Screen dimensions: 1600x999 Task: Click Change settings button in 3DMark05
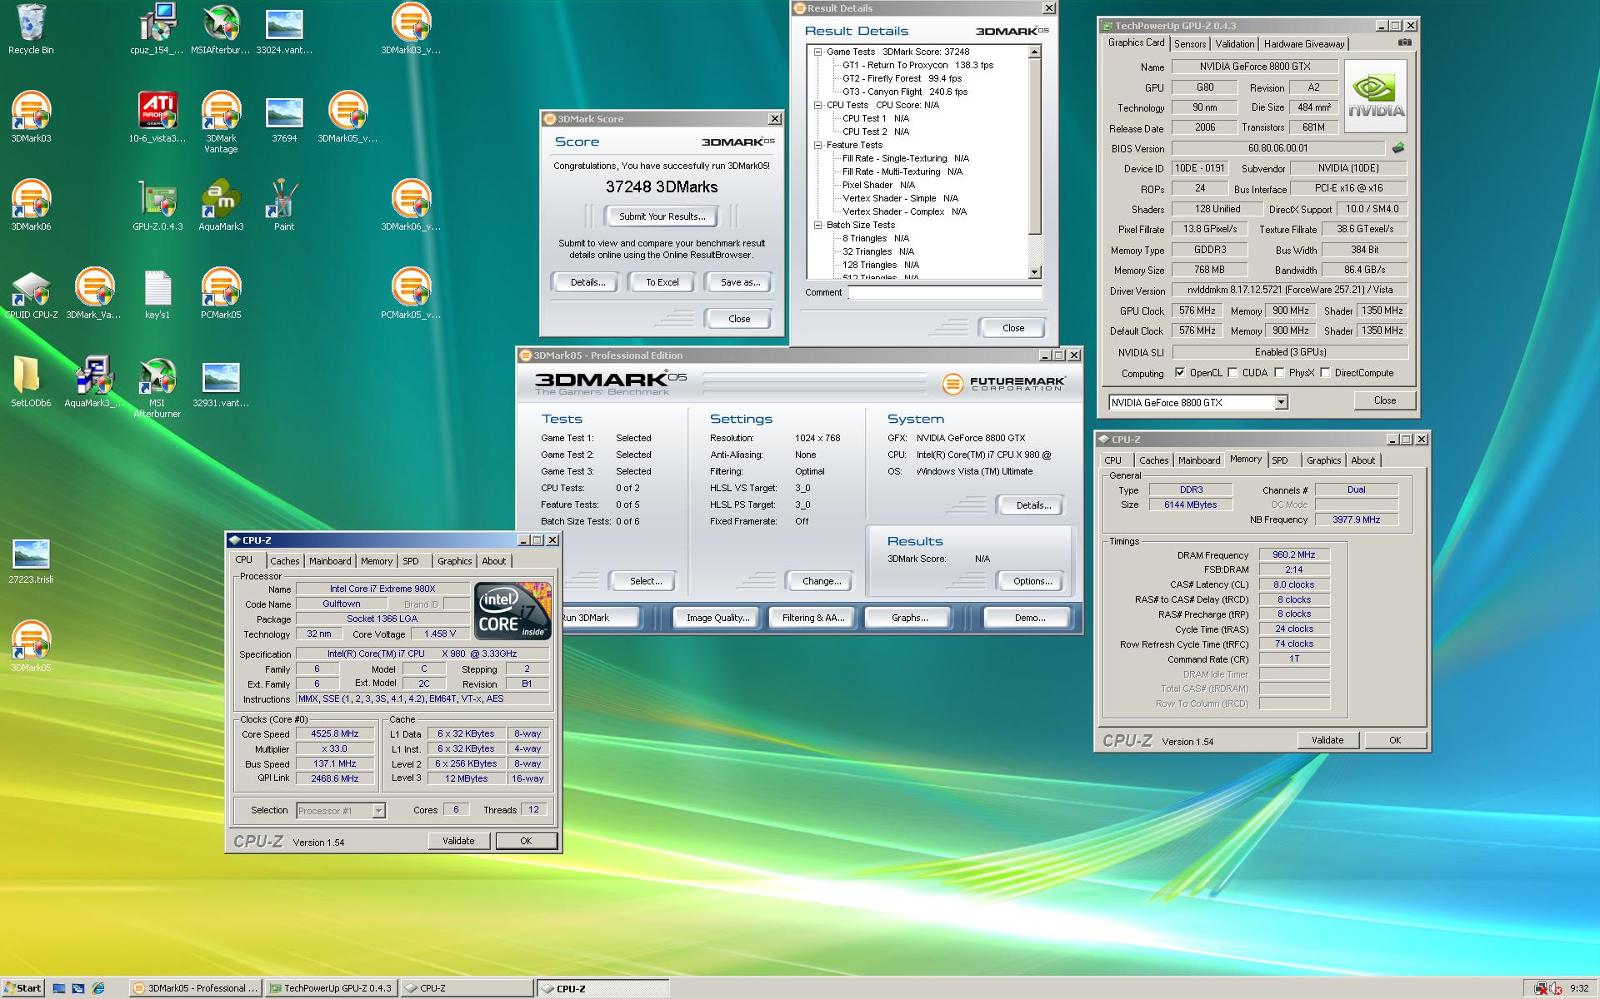pos(821,581)
